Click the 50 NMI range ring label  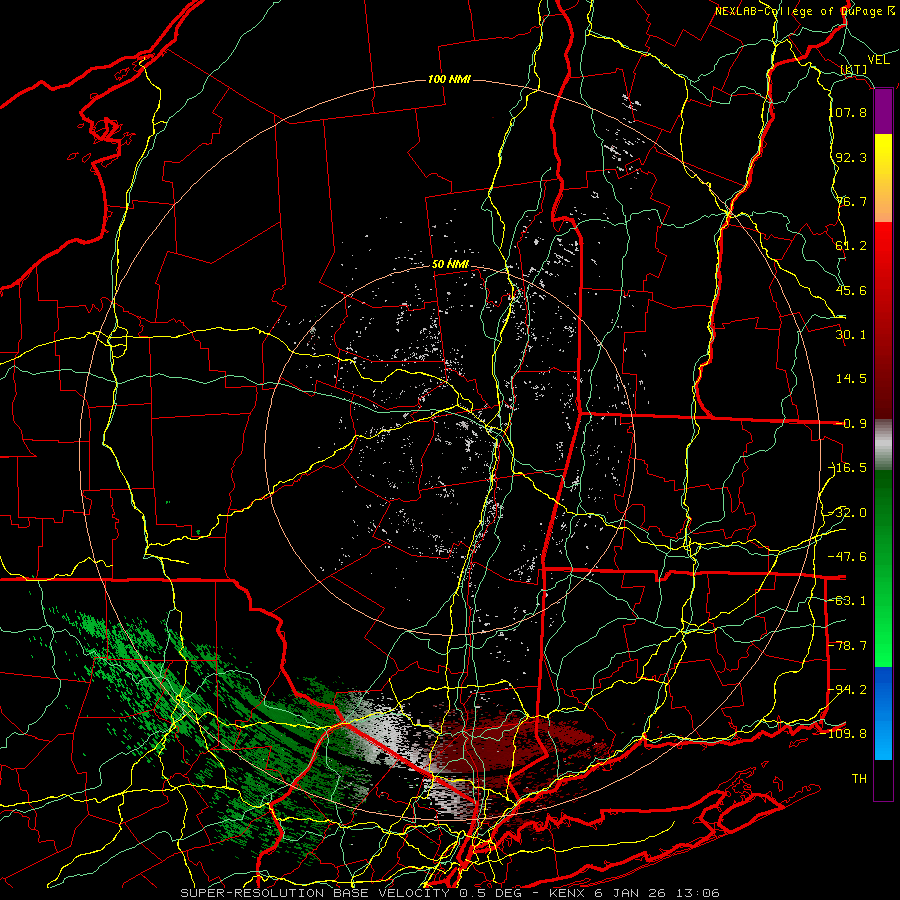(450, 265)
